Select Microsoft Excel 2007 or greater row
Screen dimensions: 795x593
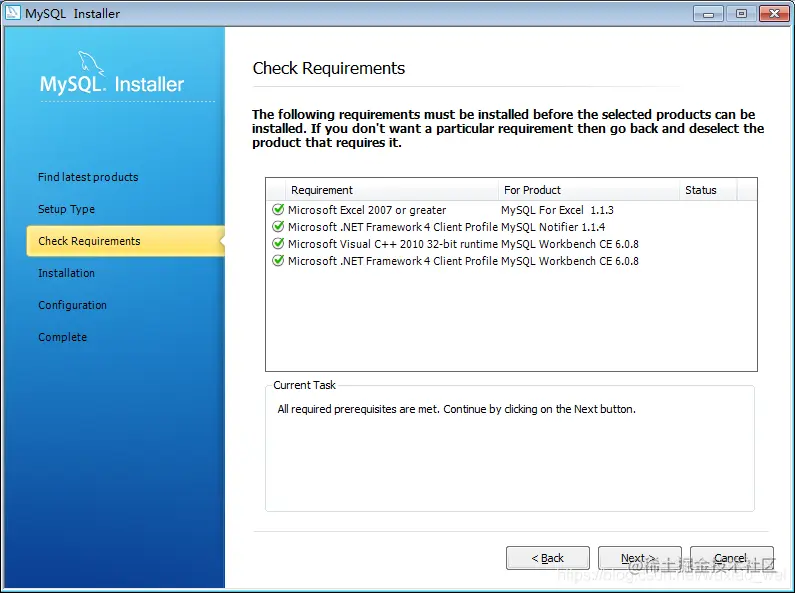click(x=367, y=210)
